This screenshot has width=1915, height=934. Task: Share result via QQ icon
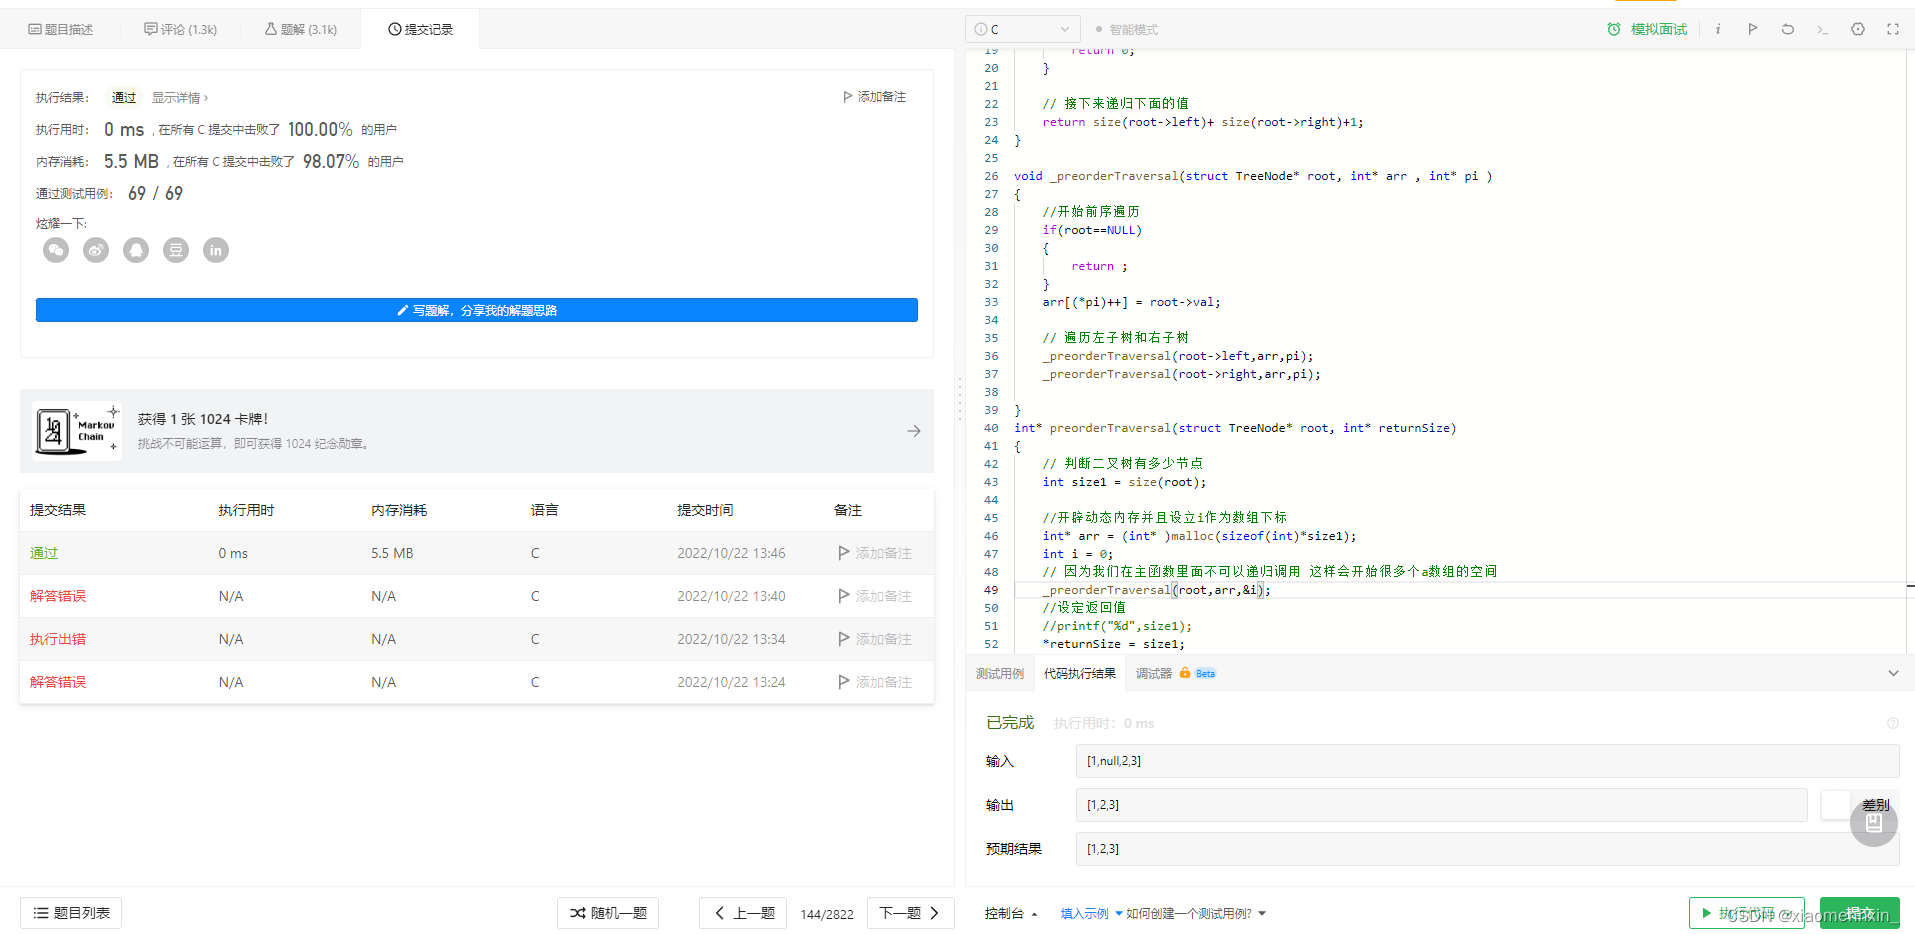(136, 250)
